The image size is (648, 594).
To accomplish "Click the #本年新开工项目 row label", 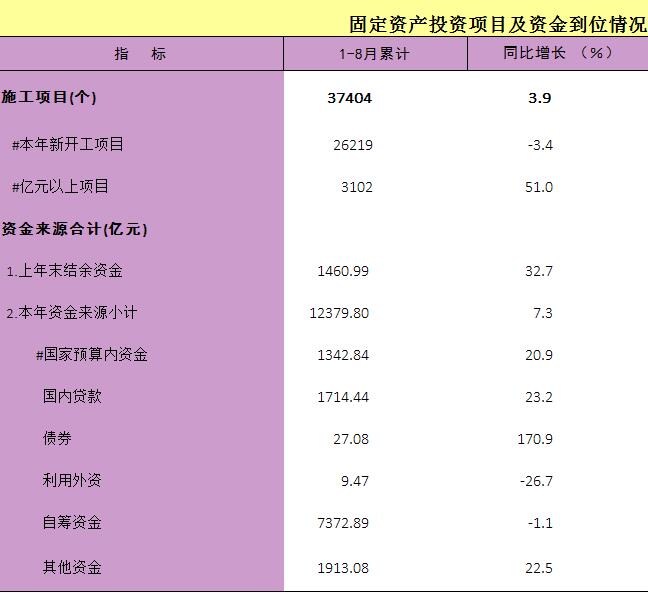I will pos(68,144).
